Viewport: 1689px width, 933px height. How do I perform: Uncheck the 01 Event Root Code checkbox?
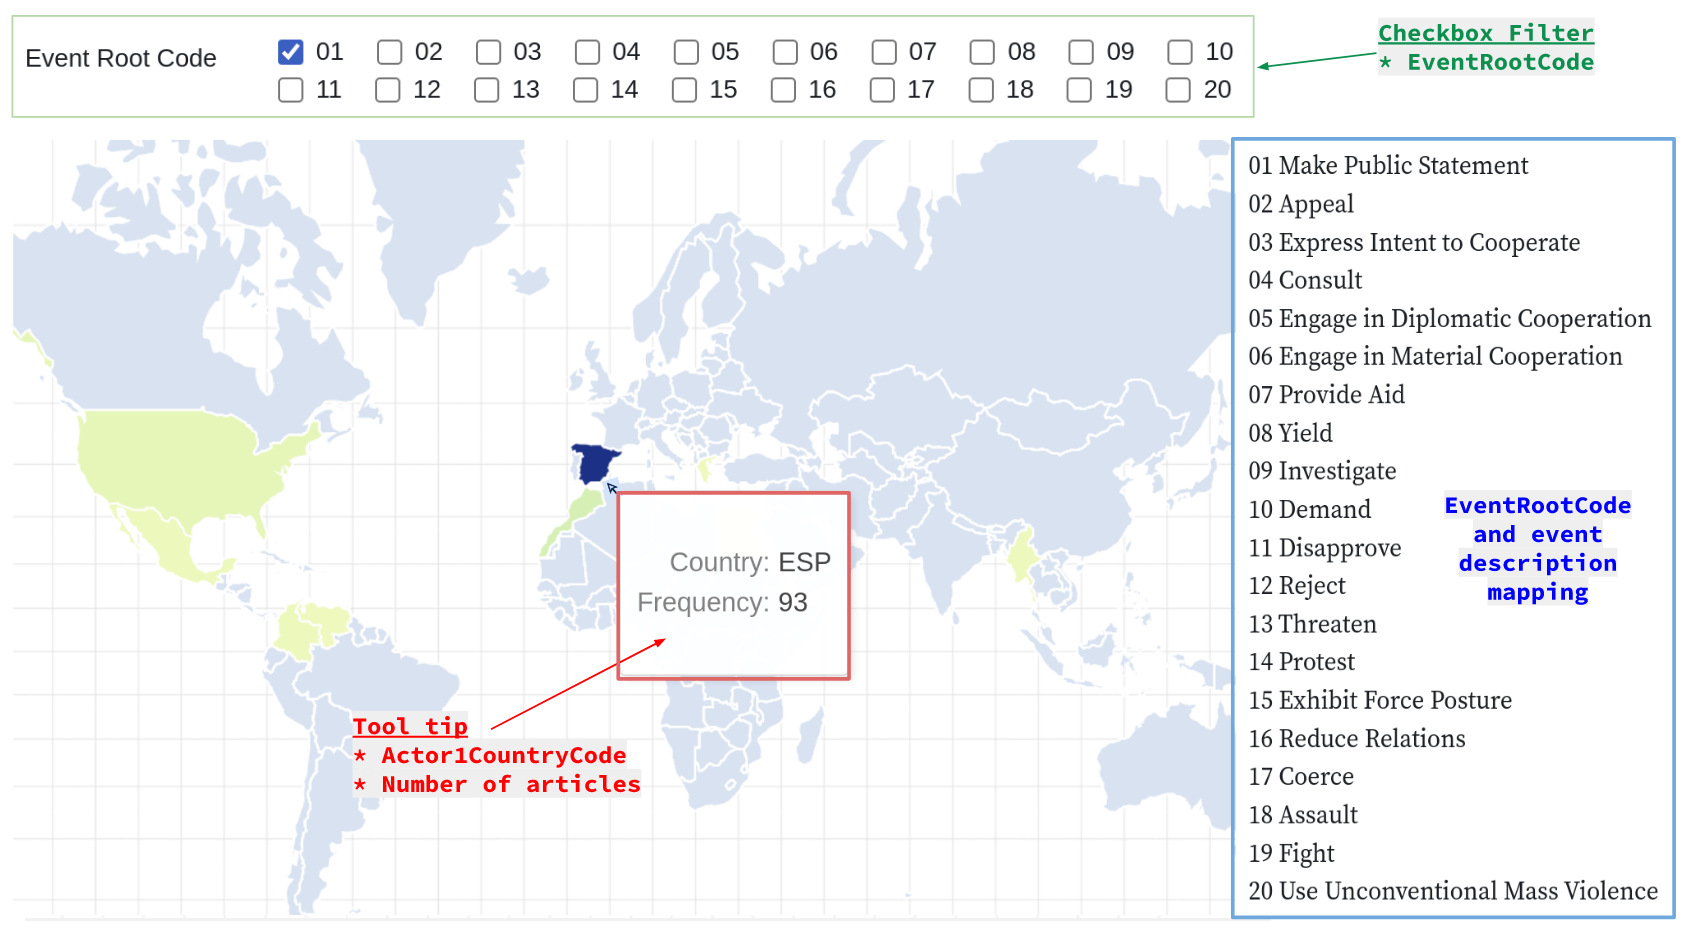tap(290, 52)
